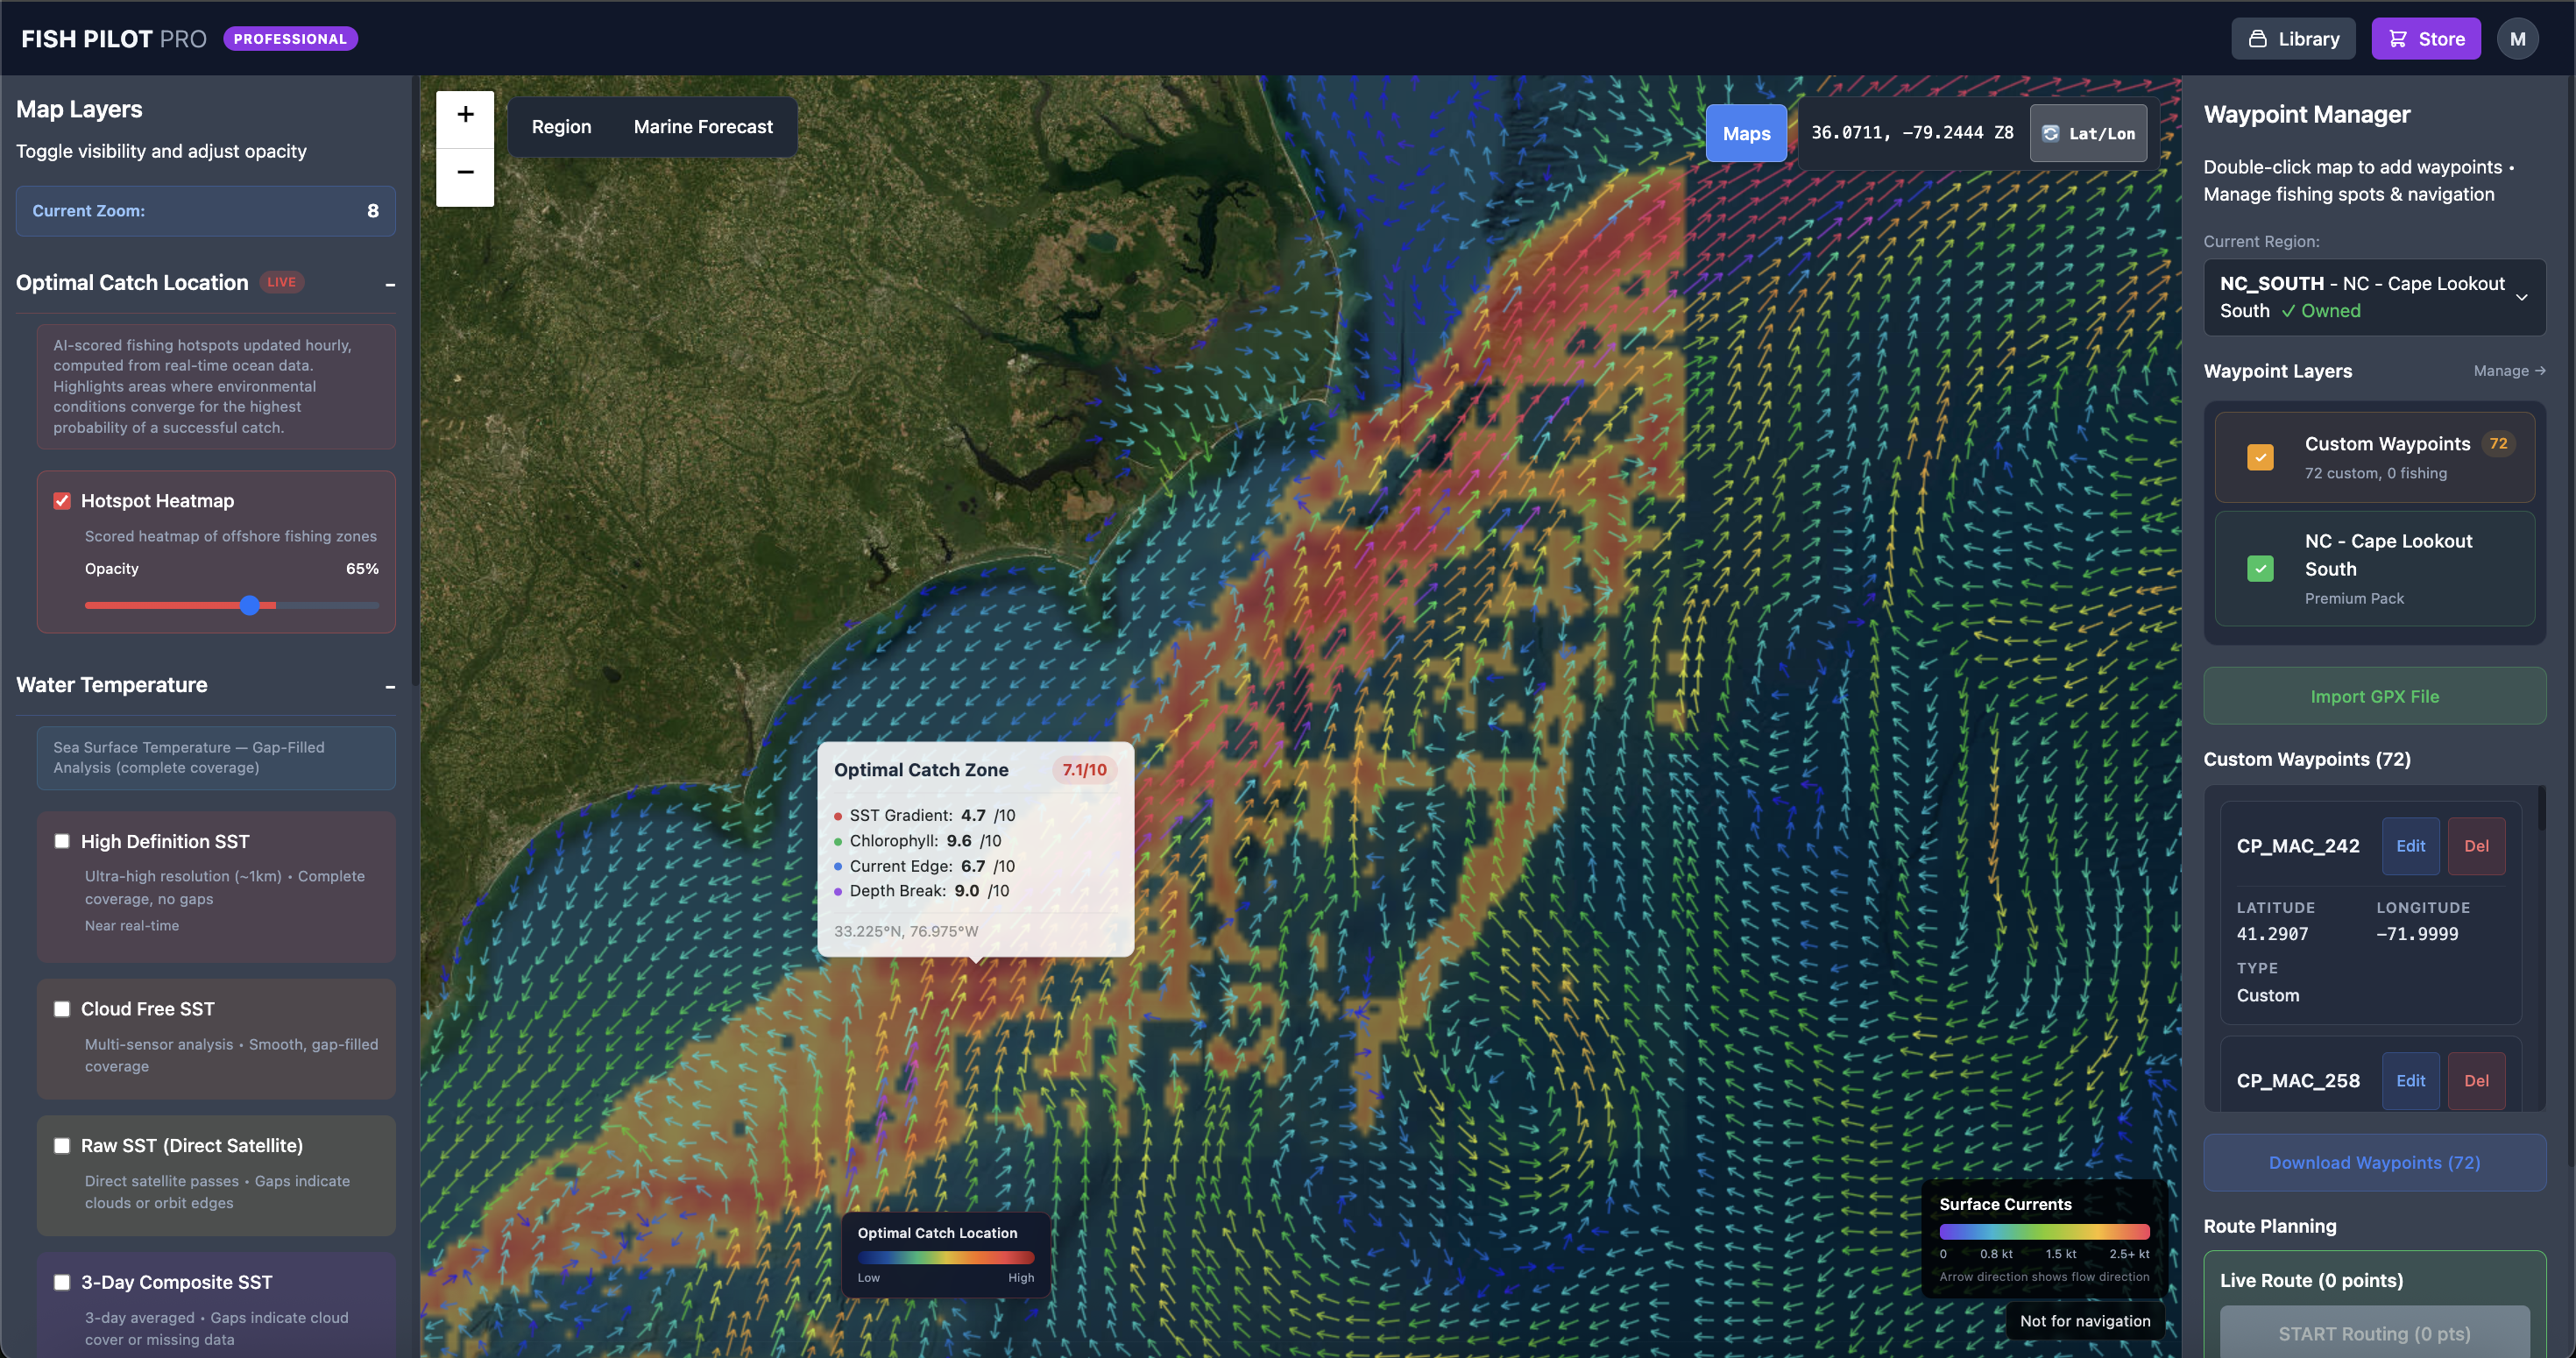
Task: Click the sync icon on the Lat/Lon toggle
Action: click(2052, 132)
